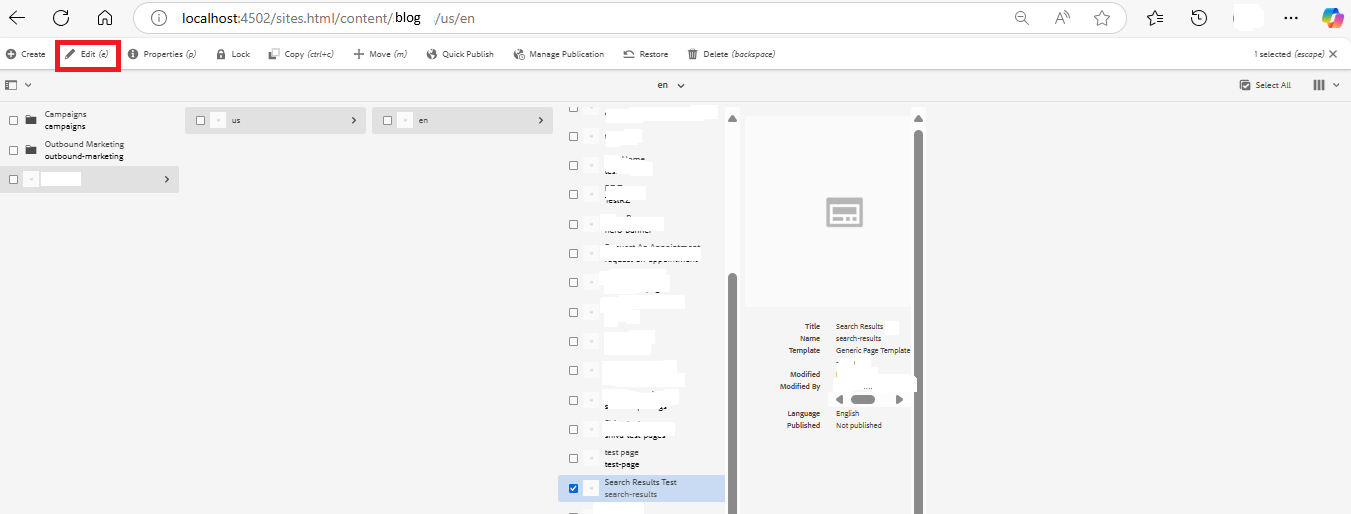Click Restore in the action bar

click(645, 54)
